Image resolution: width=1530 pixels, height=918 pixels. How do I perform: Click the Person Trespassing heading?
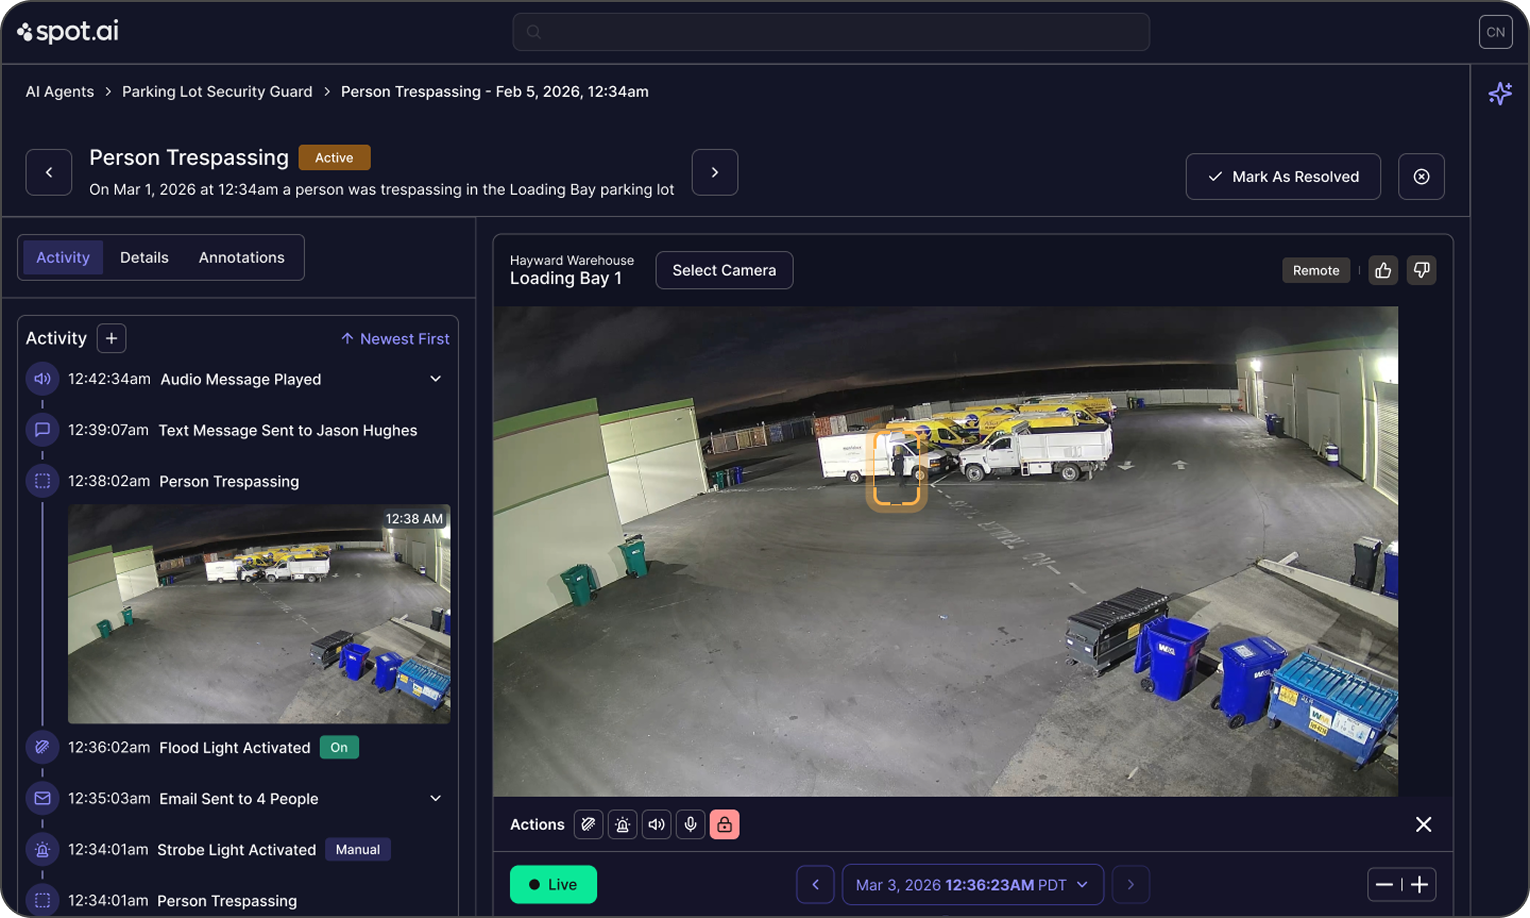tap(189, 157)
